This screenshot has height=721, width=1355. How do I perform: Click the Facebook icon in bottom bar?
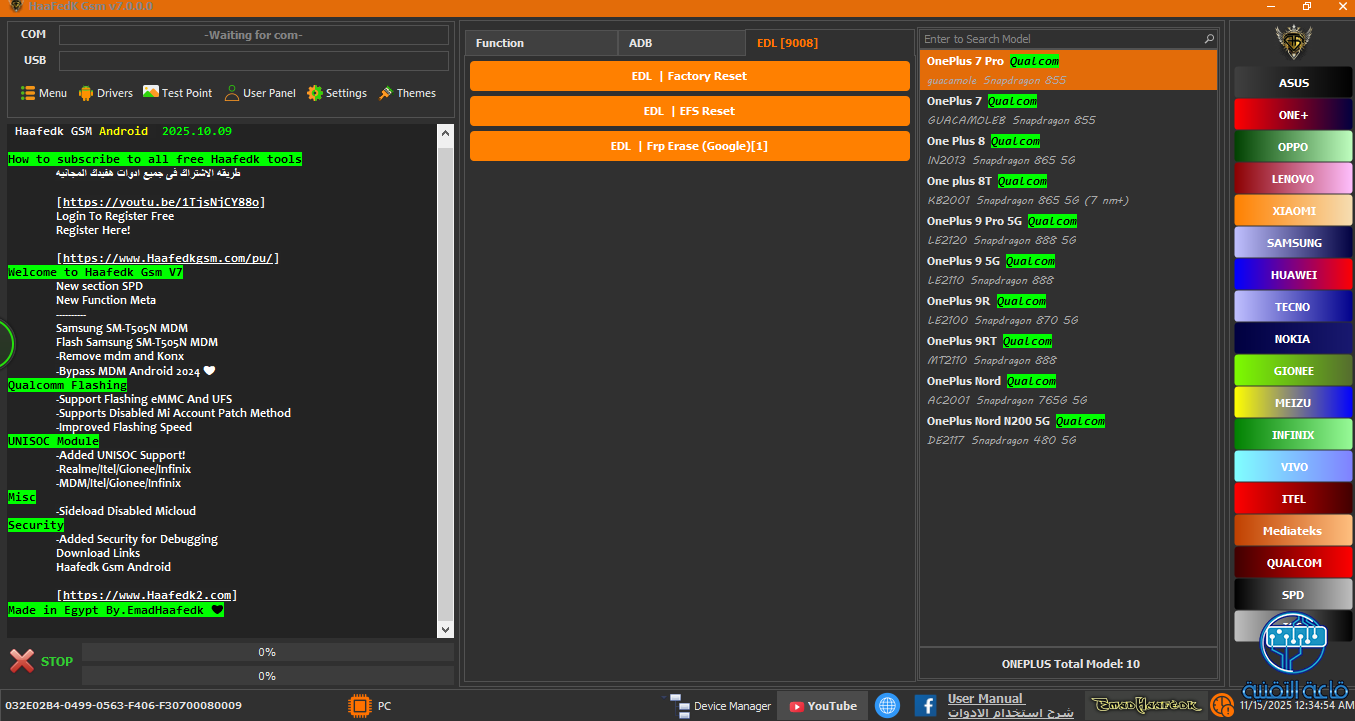tap(925, 706)
